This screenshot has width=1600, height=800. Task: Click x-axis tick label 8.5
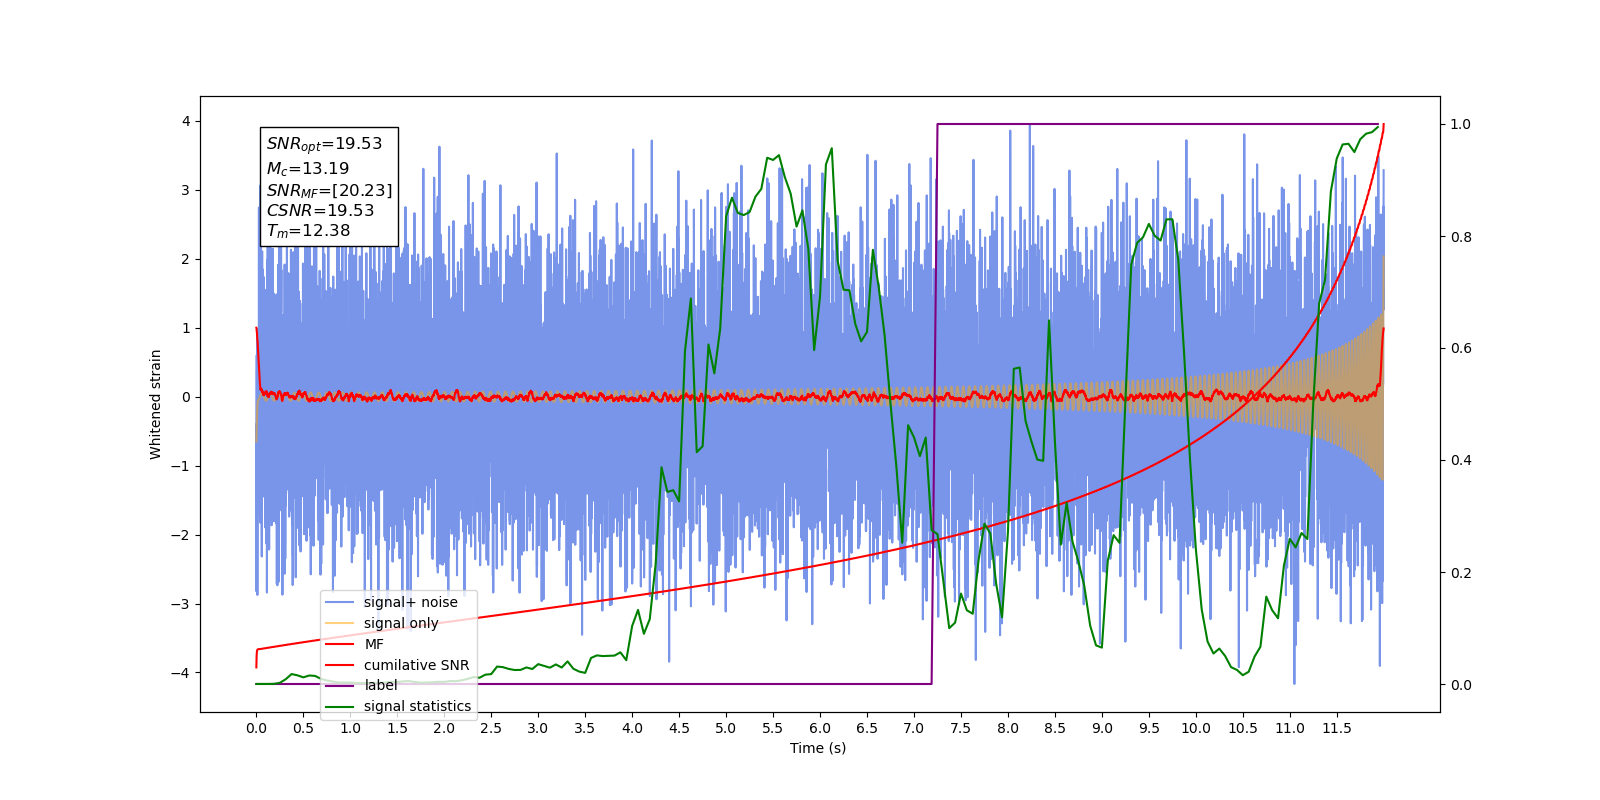click(1055, 728)
